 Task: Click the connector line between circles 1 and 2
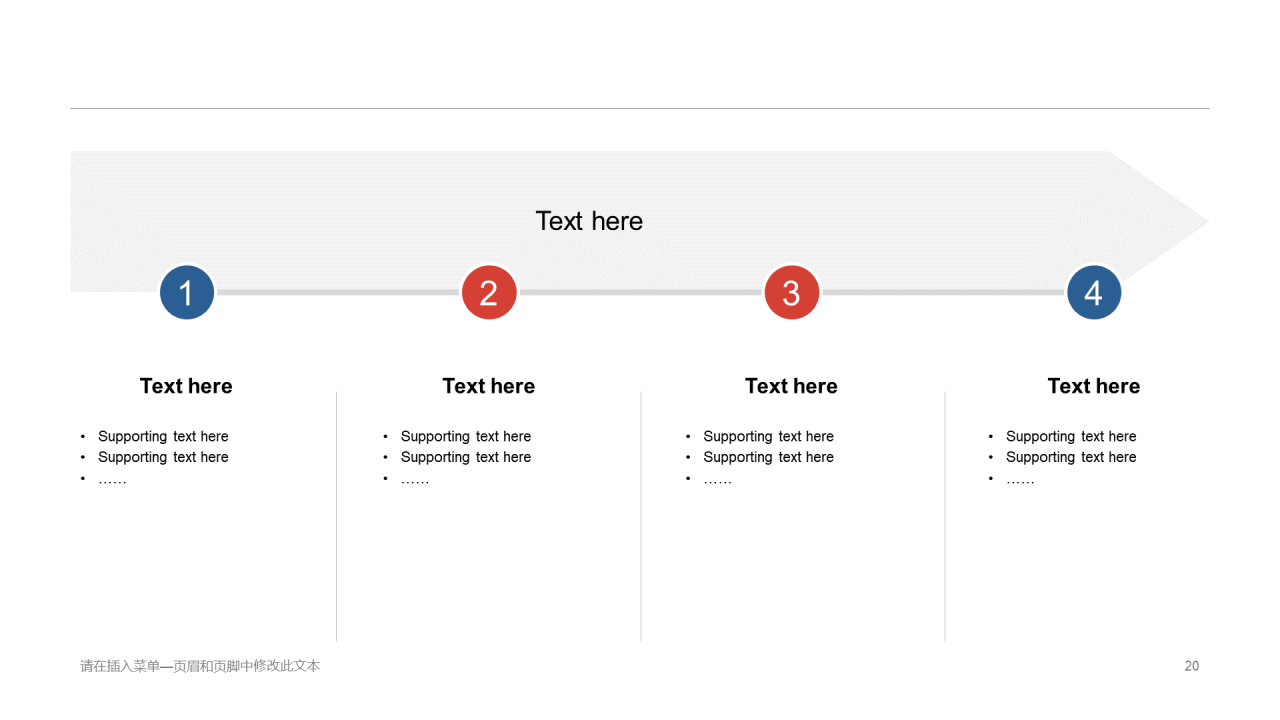(x=338, y=292)
